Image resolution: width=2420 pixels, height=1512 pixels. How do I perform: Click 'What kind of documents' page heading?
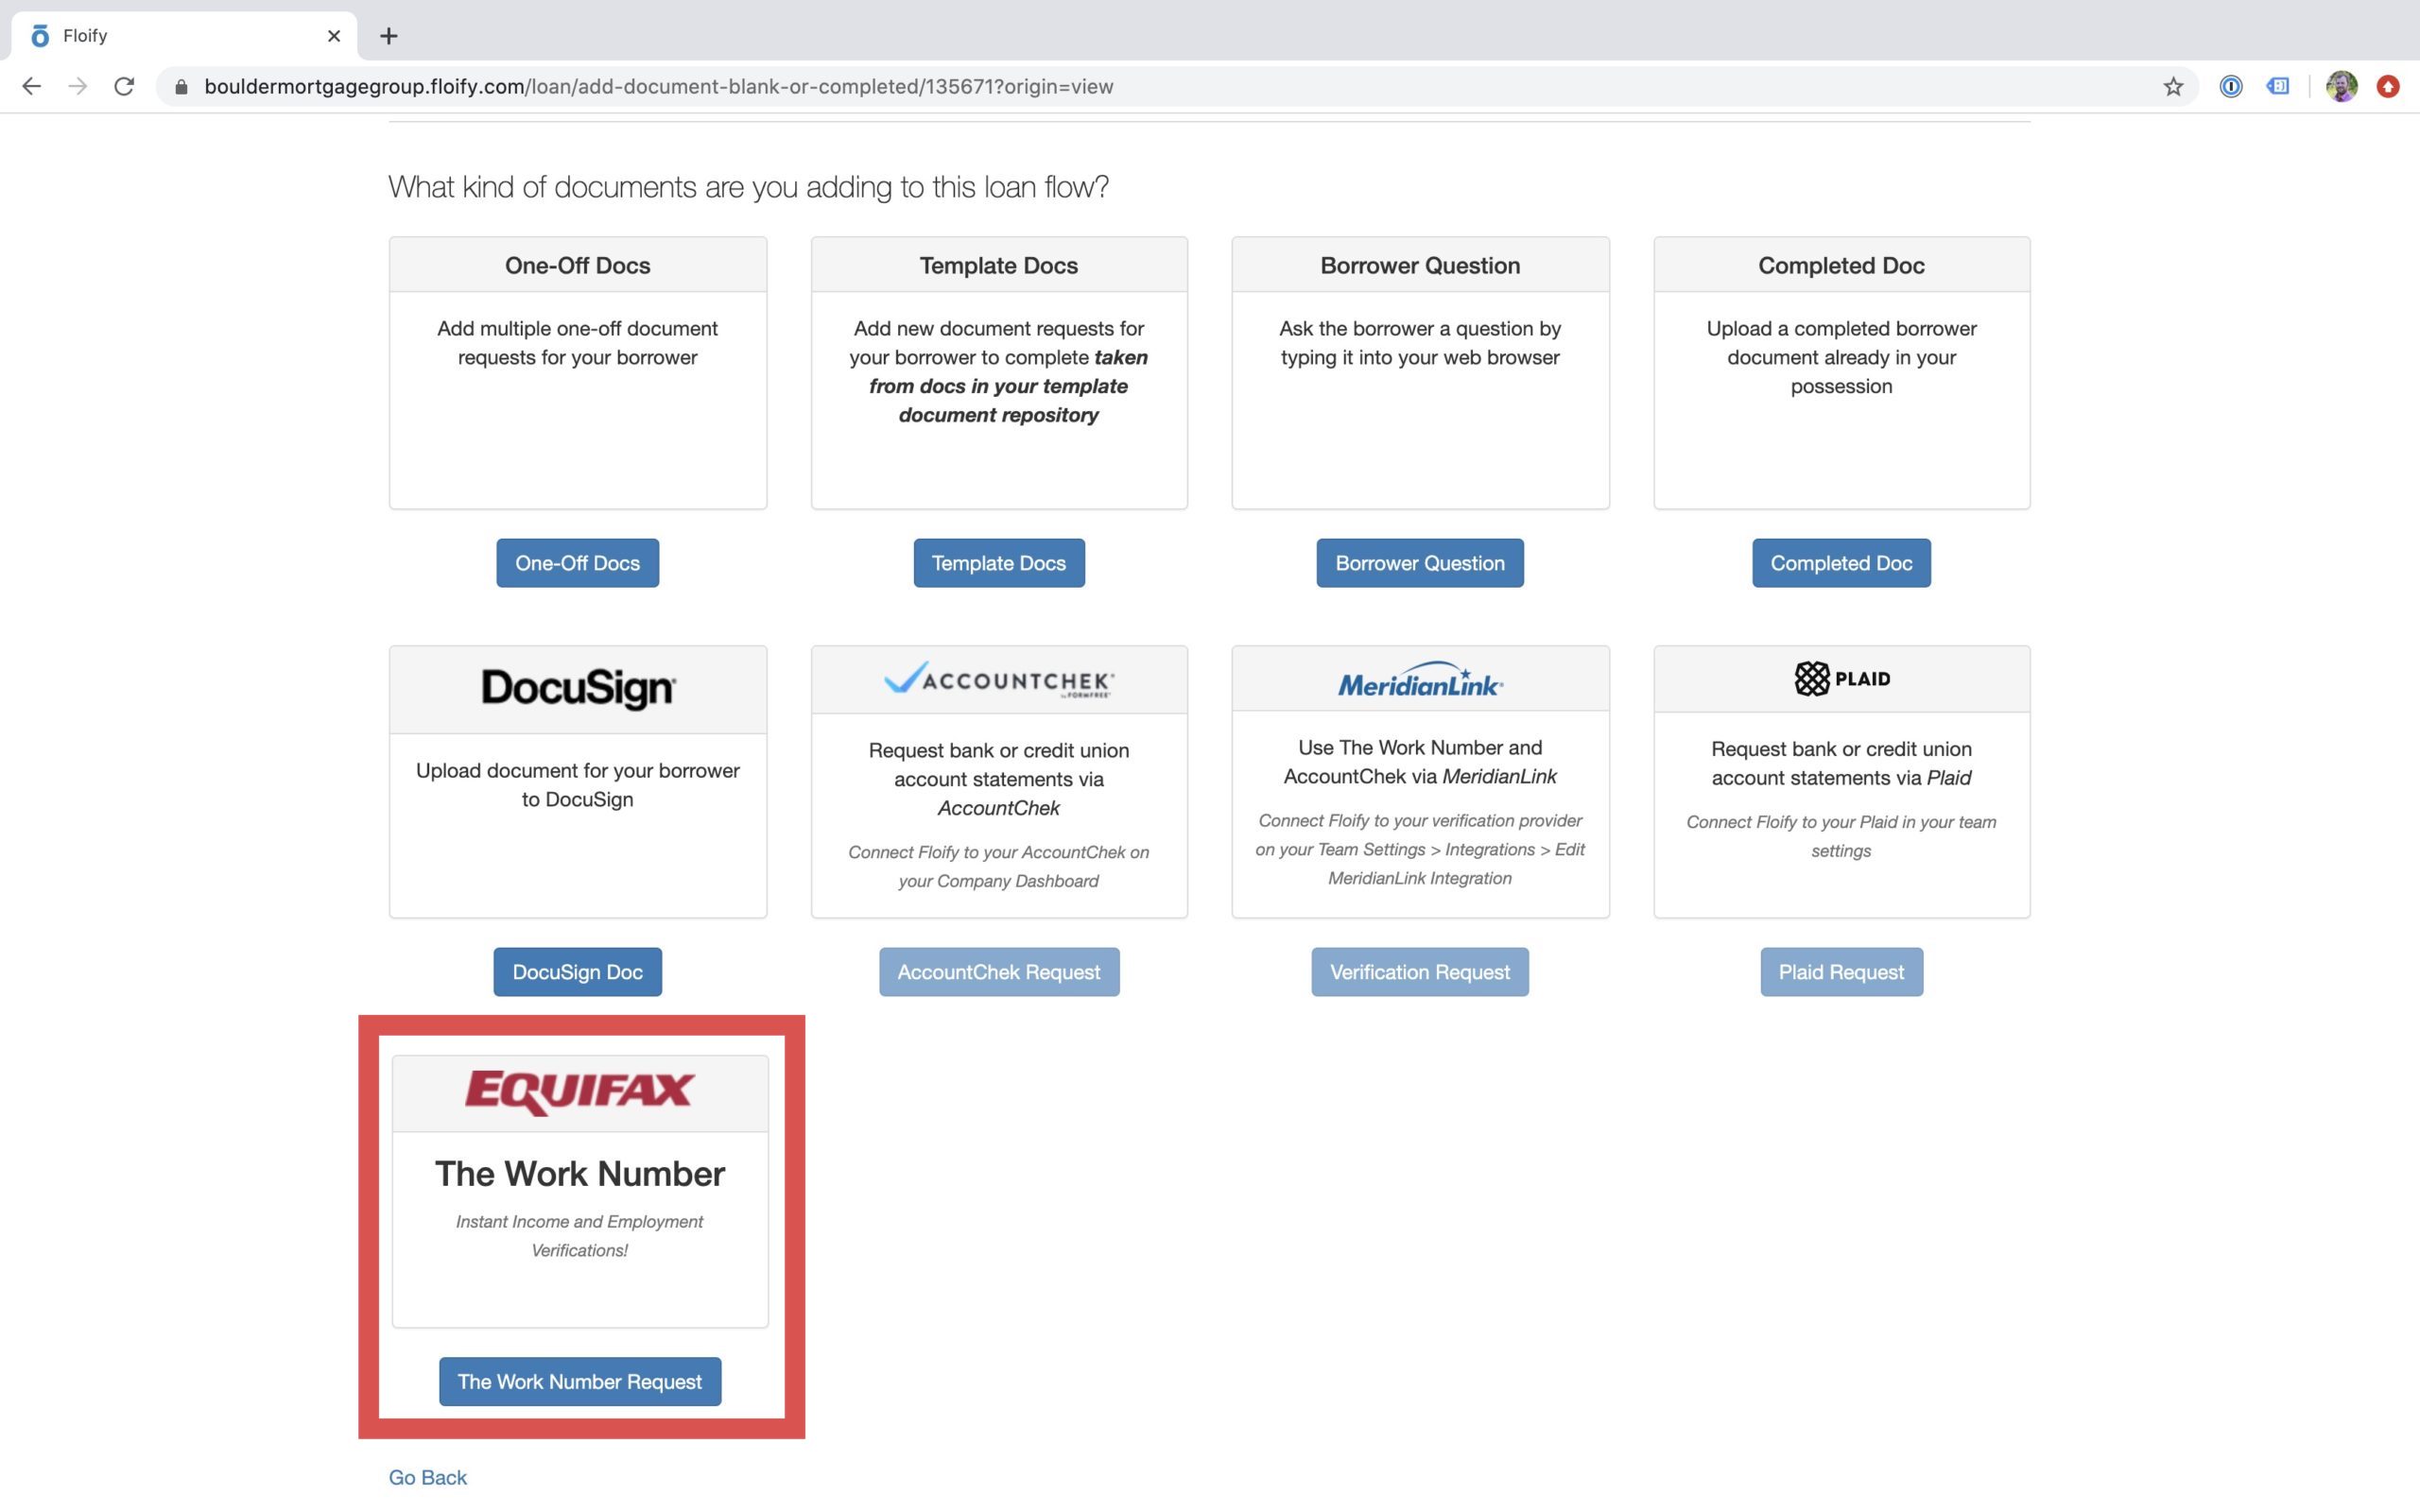pyautogui.click(x=748, y=187)
